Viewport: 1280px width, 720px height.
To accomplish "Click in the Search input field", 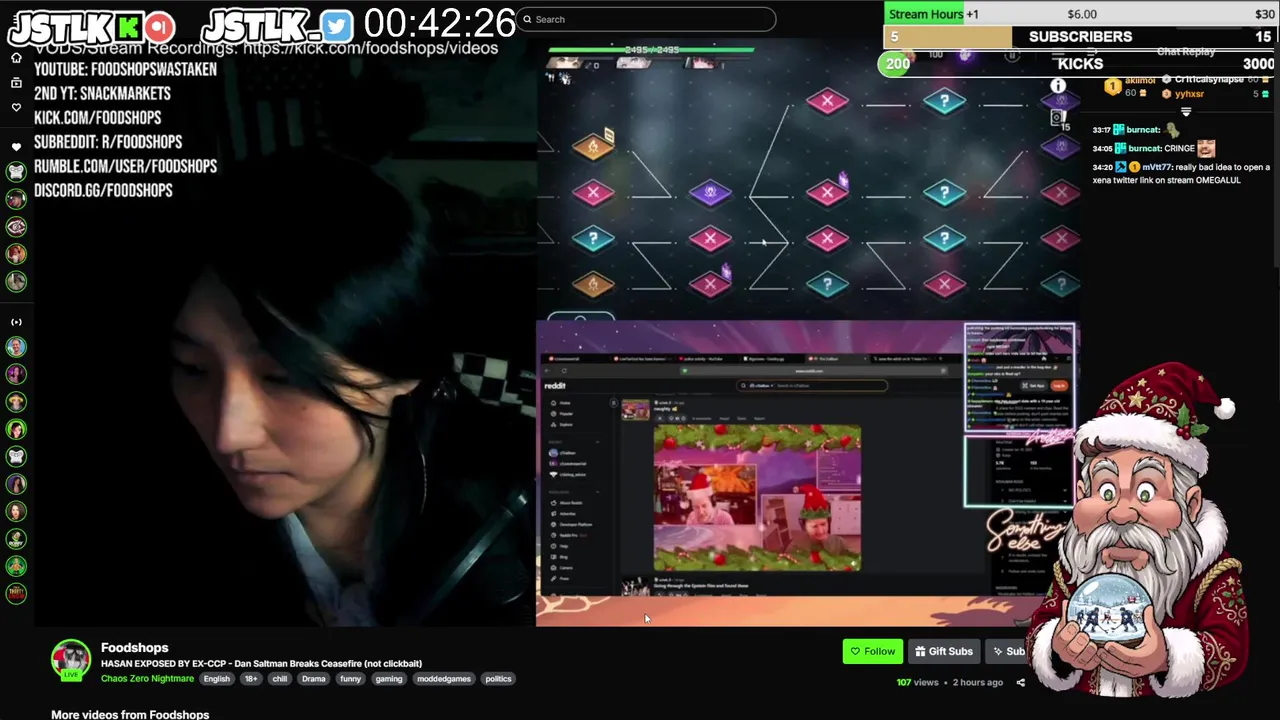I will (x=646, y=19).
